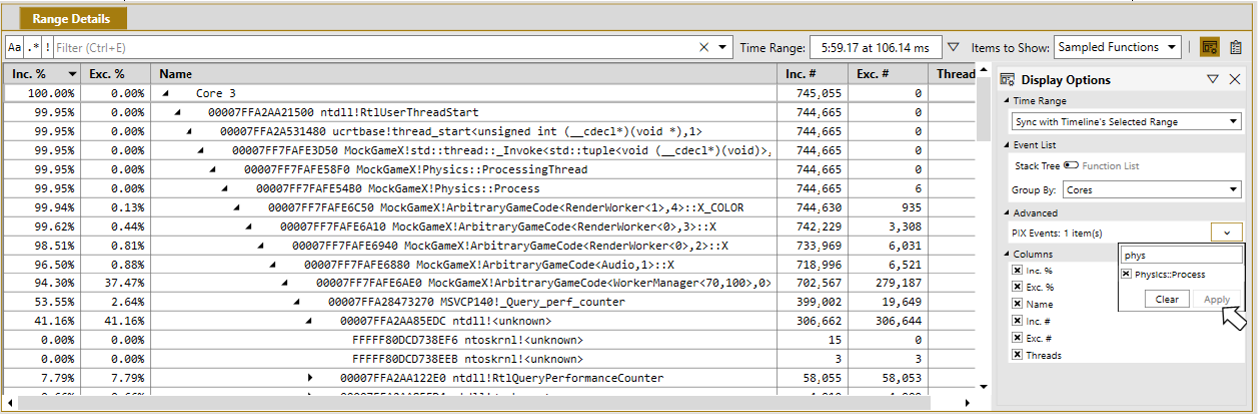Click the X next to the filter box
This screenshot has height=414, width=1258.
point(704,47)
